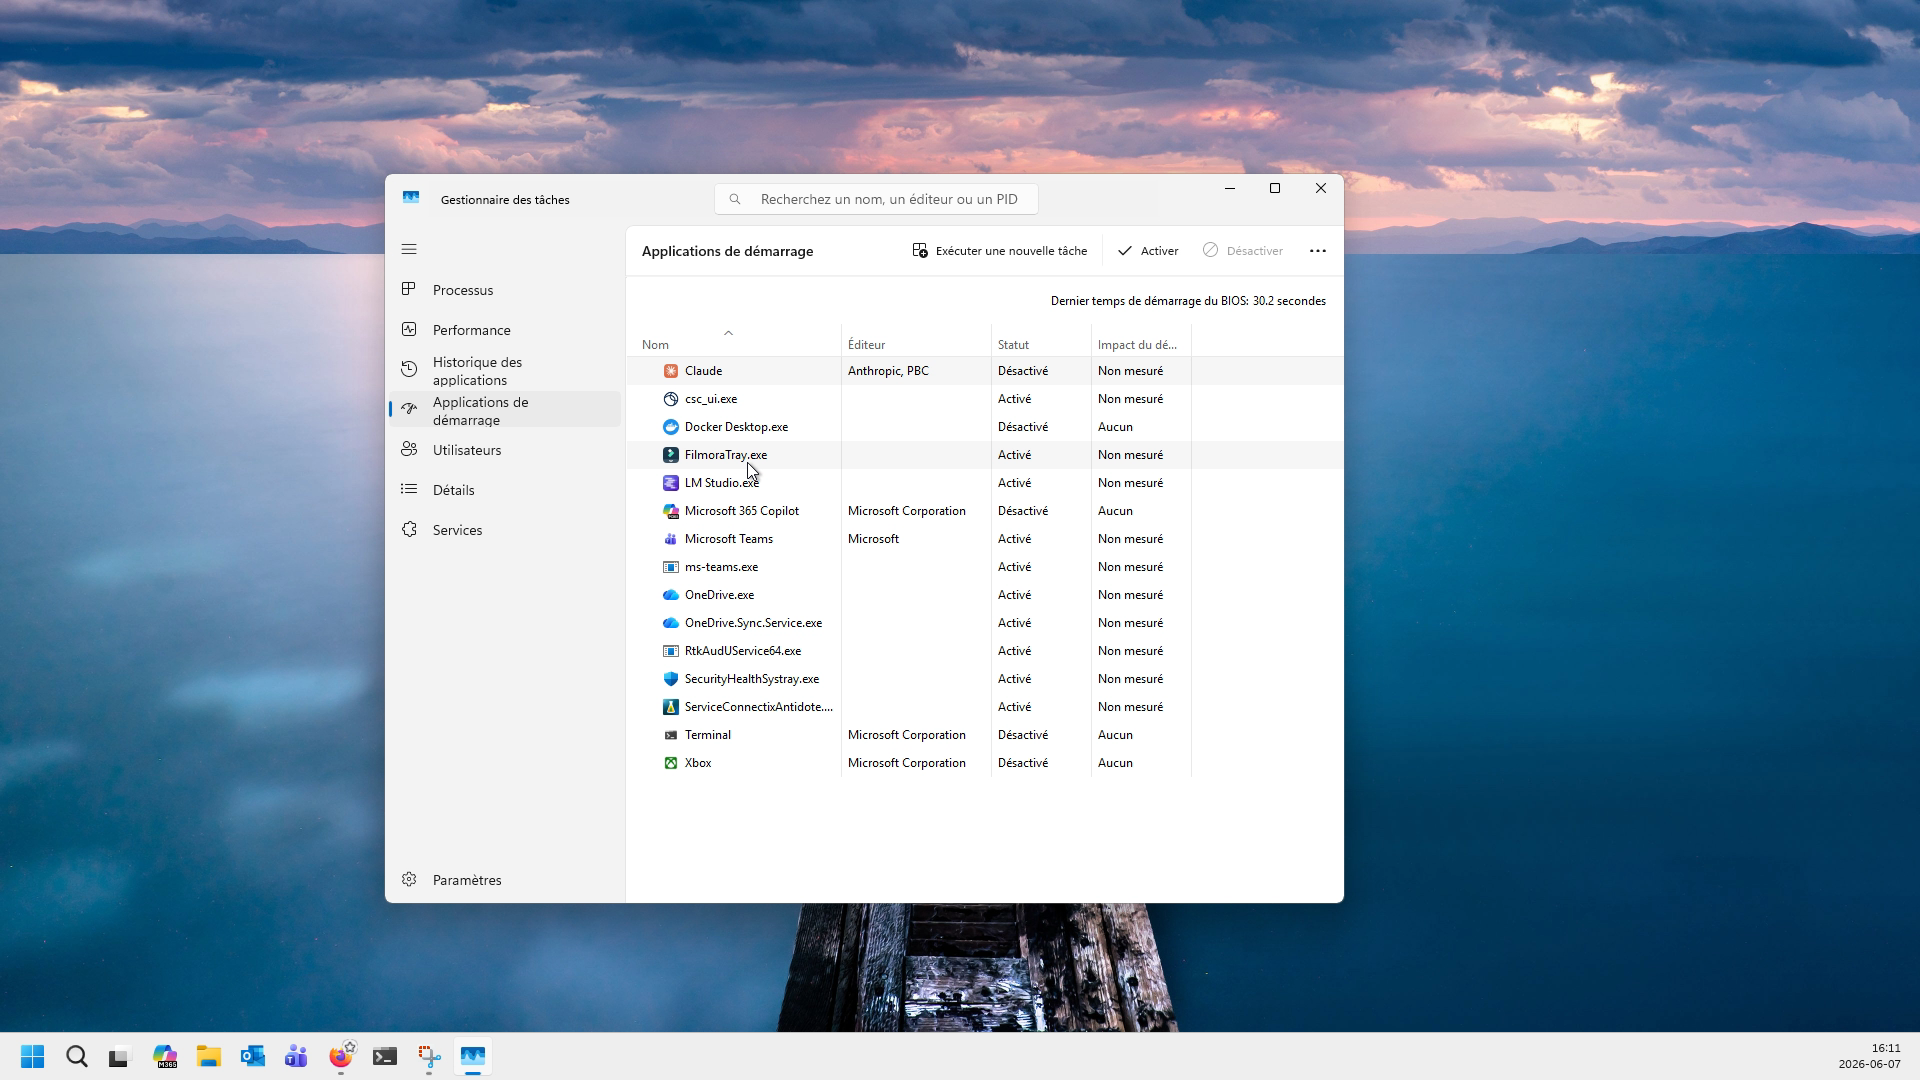Sort by Impact du démarrage column
Screen dimensions: 1920x1080
(1141, 341)
